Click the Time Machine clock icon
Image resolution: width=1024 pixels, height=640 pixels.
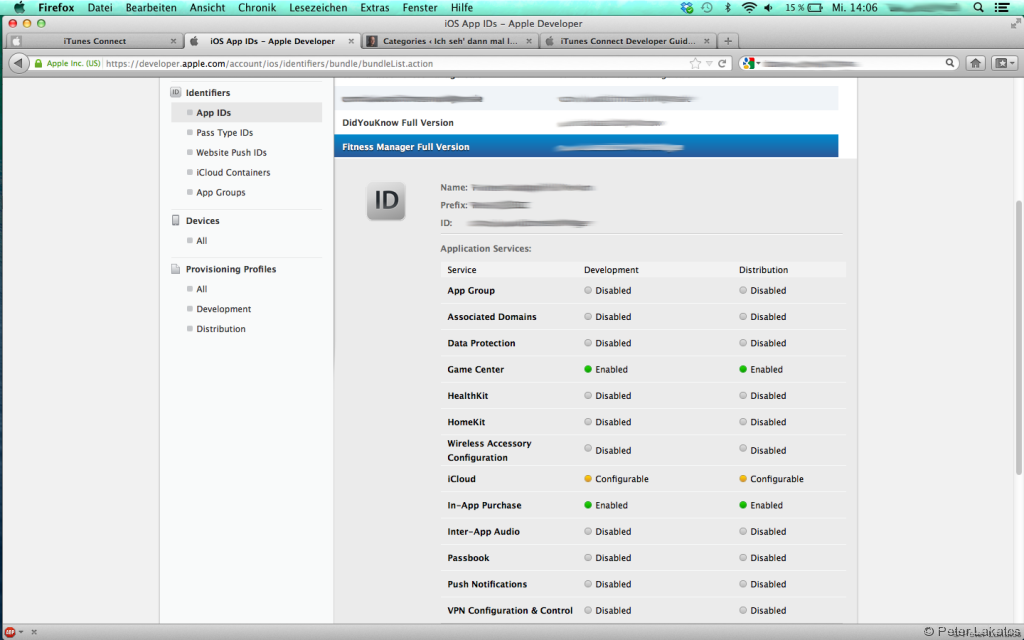pos(707,7)
